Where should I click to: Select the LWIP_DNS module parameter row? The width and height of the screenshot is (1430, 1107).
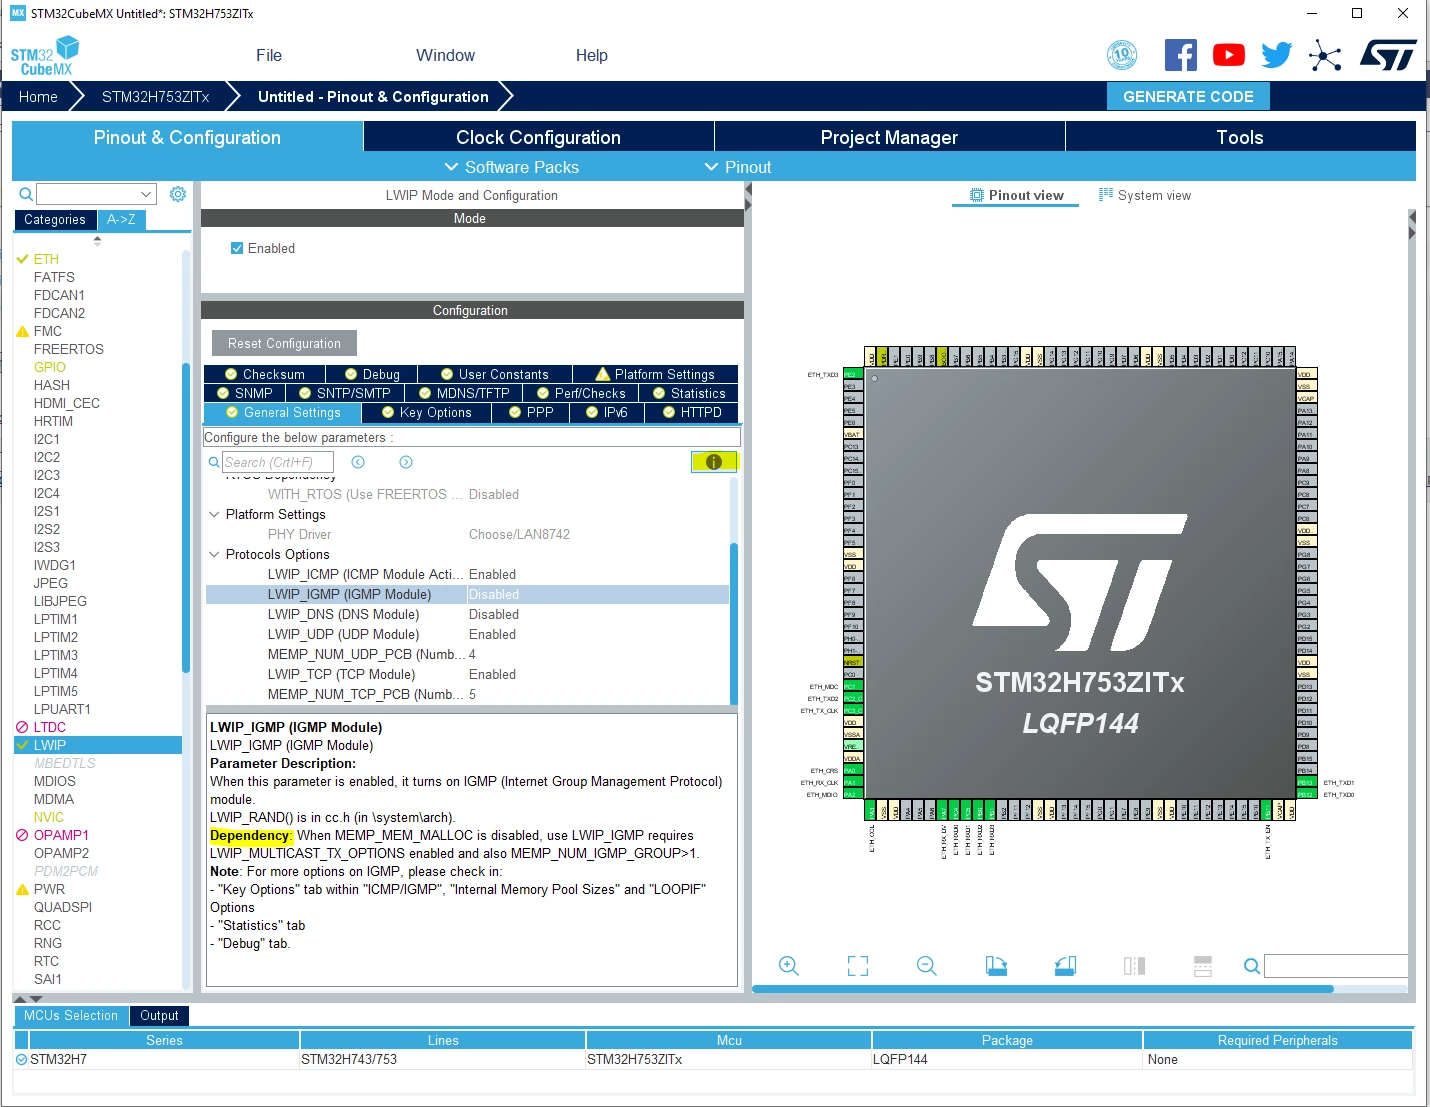point(467,614)
